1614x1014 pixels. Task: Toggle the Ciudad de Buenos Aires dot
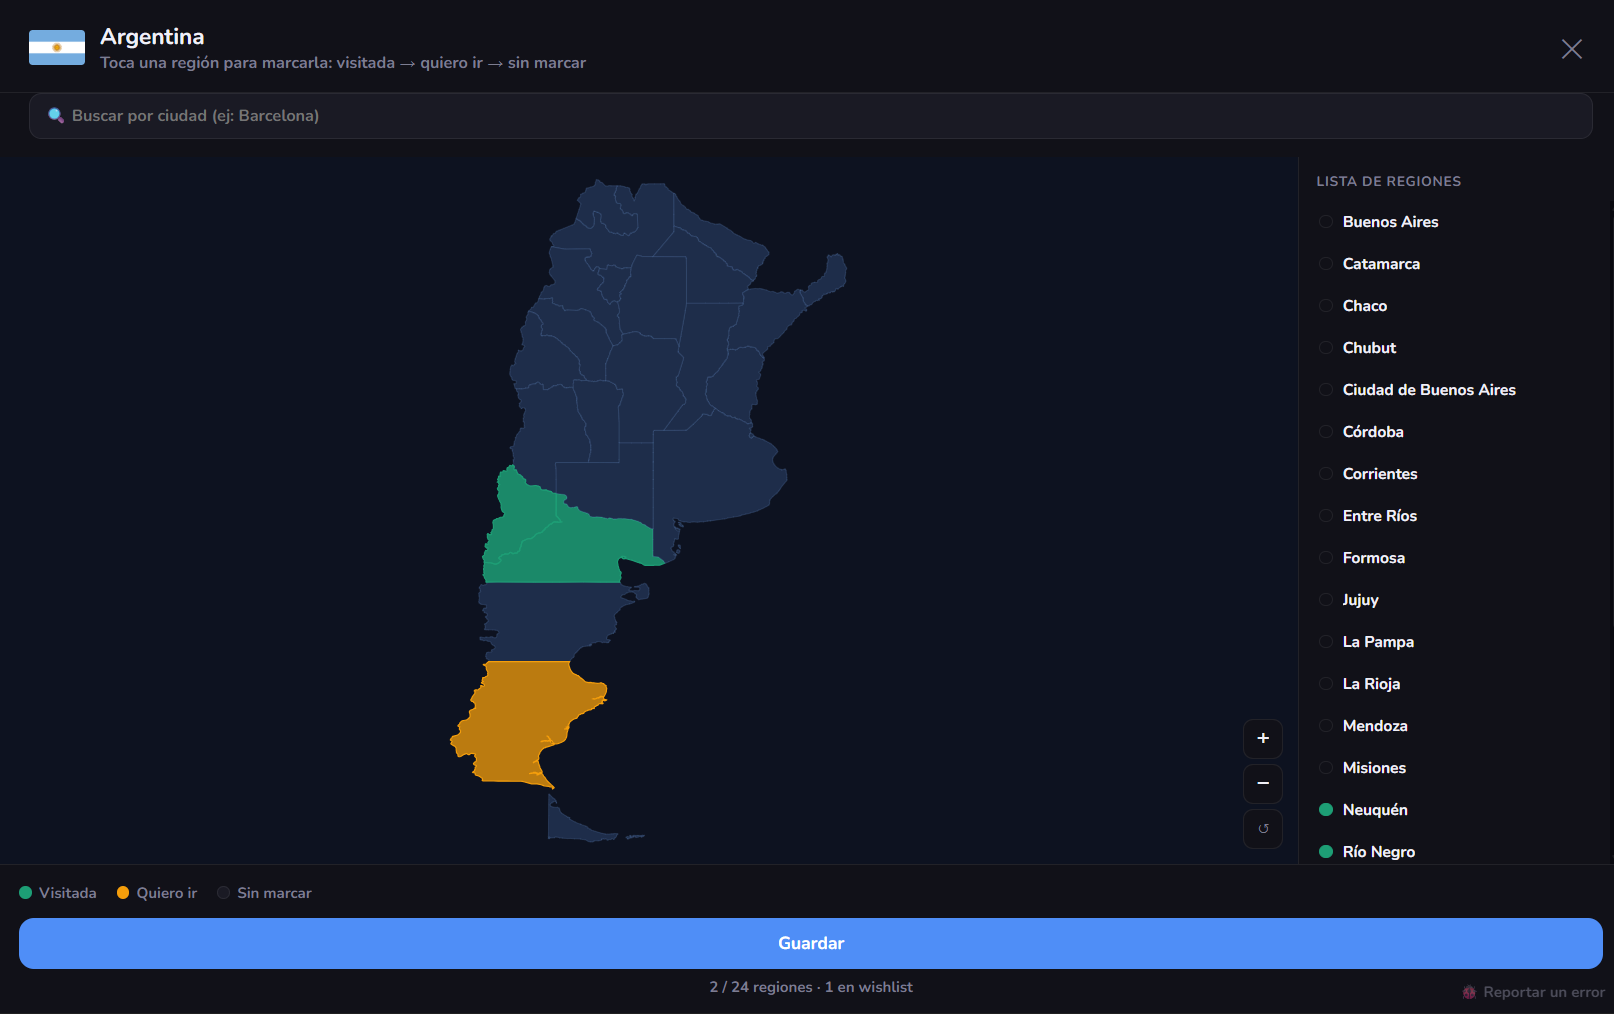click(x=1326, y=390)
